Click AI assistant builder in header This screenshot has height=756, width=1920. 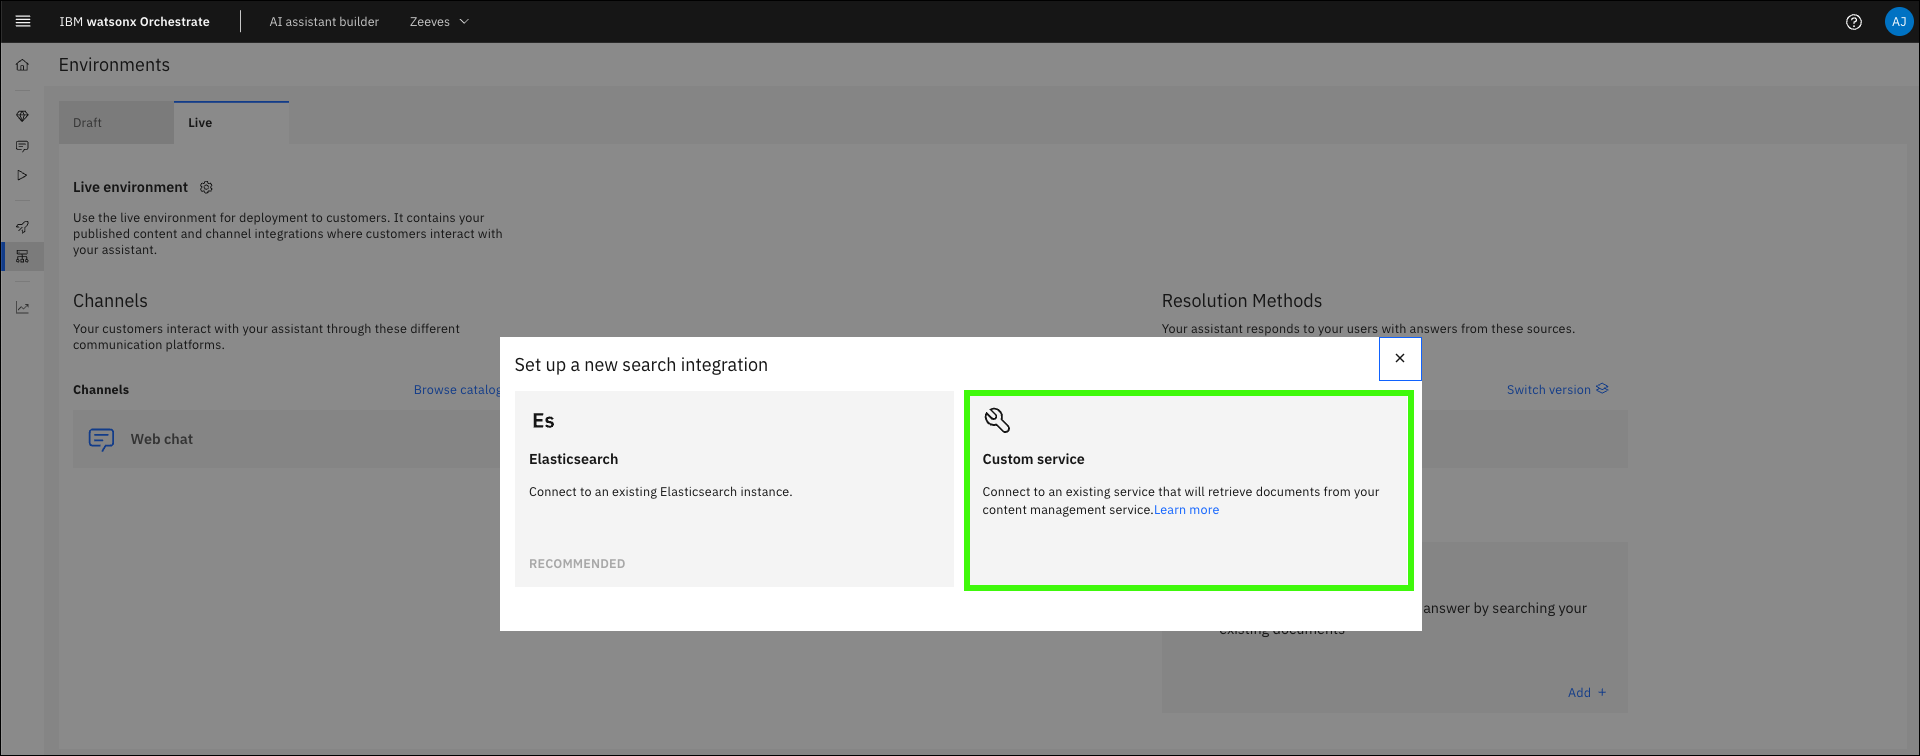324,22
